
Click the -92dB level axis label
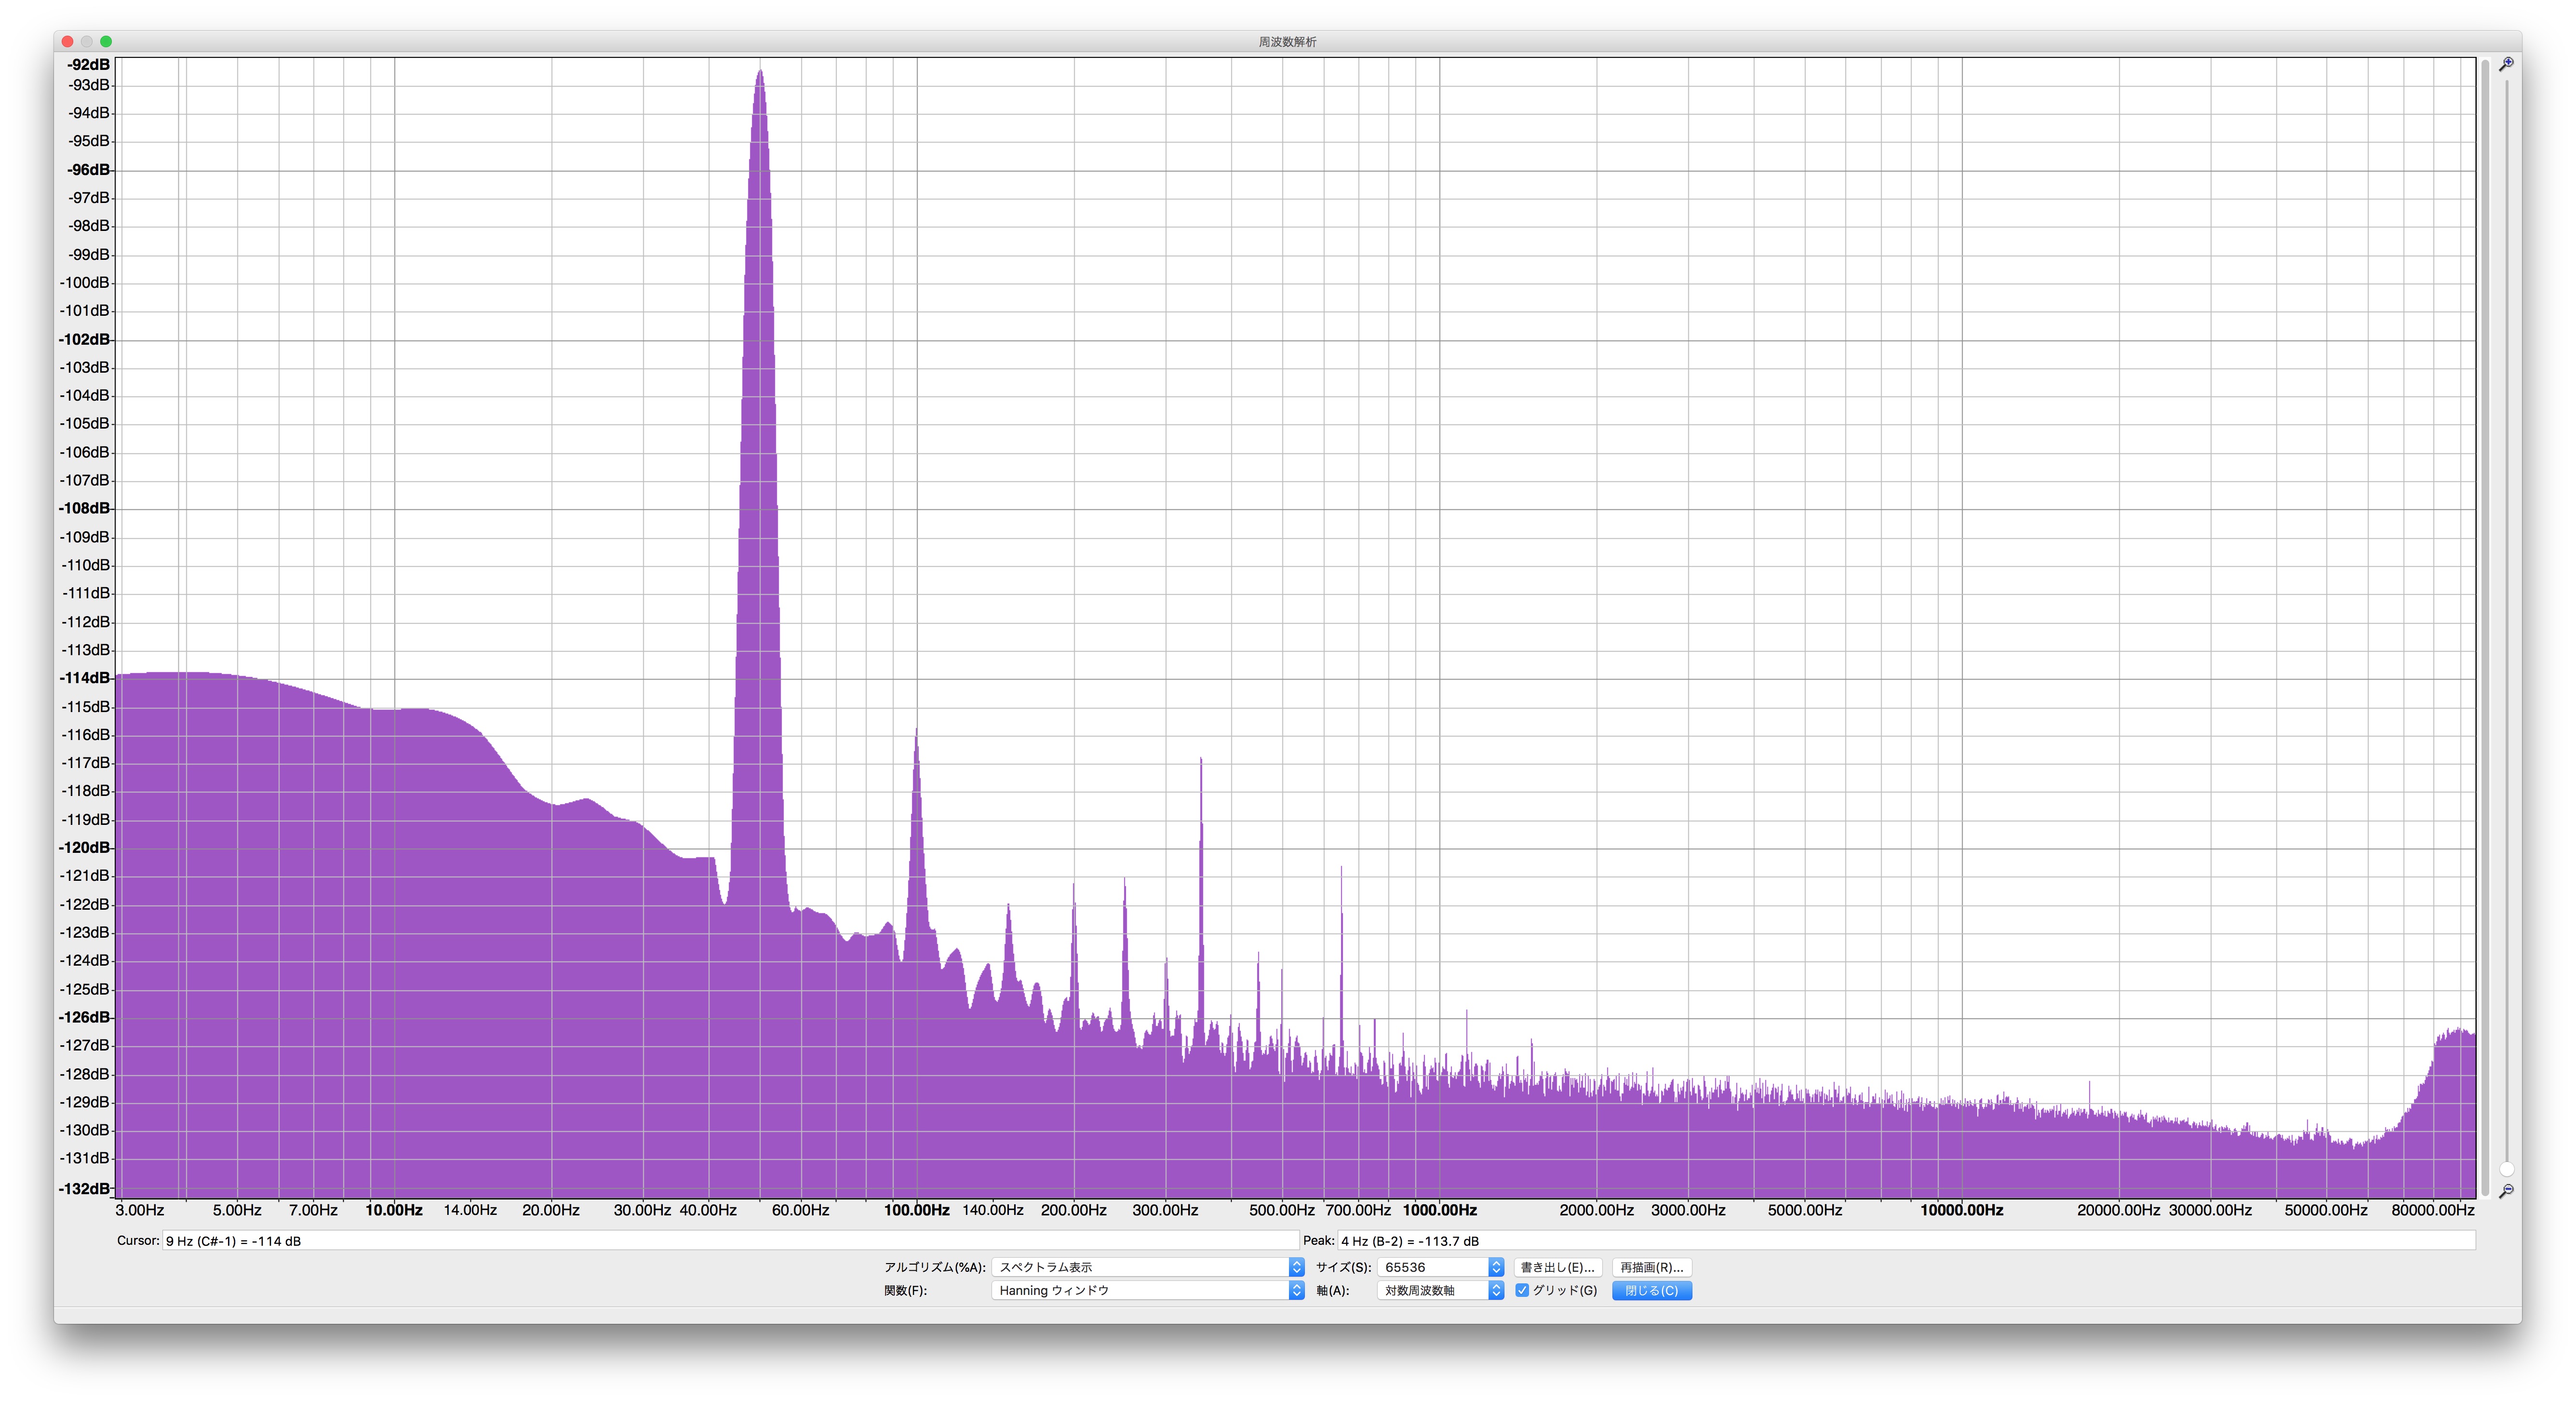click(x=88, y=65)
